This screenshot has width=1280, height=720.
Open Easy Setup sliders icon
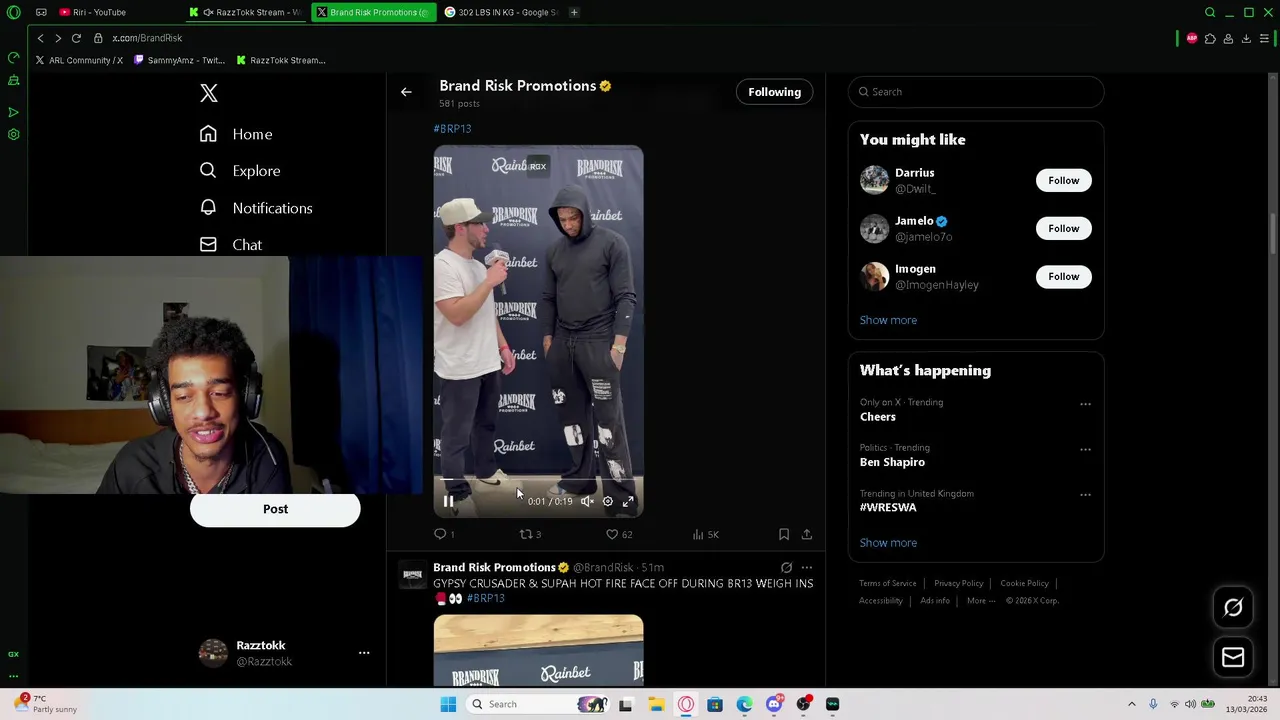(1264, 38)
